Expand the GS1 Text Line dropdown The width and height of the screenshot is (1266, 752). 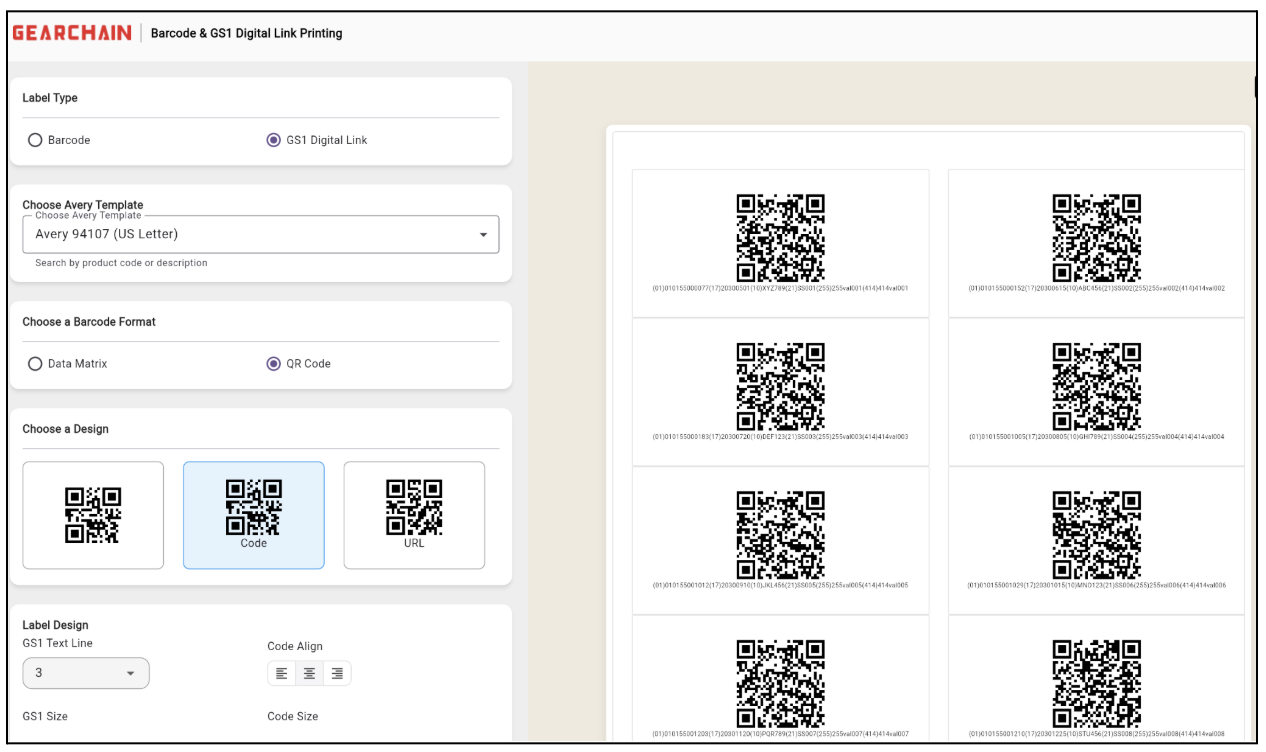(86, 673)
